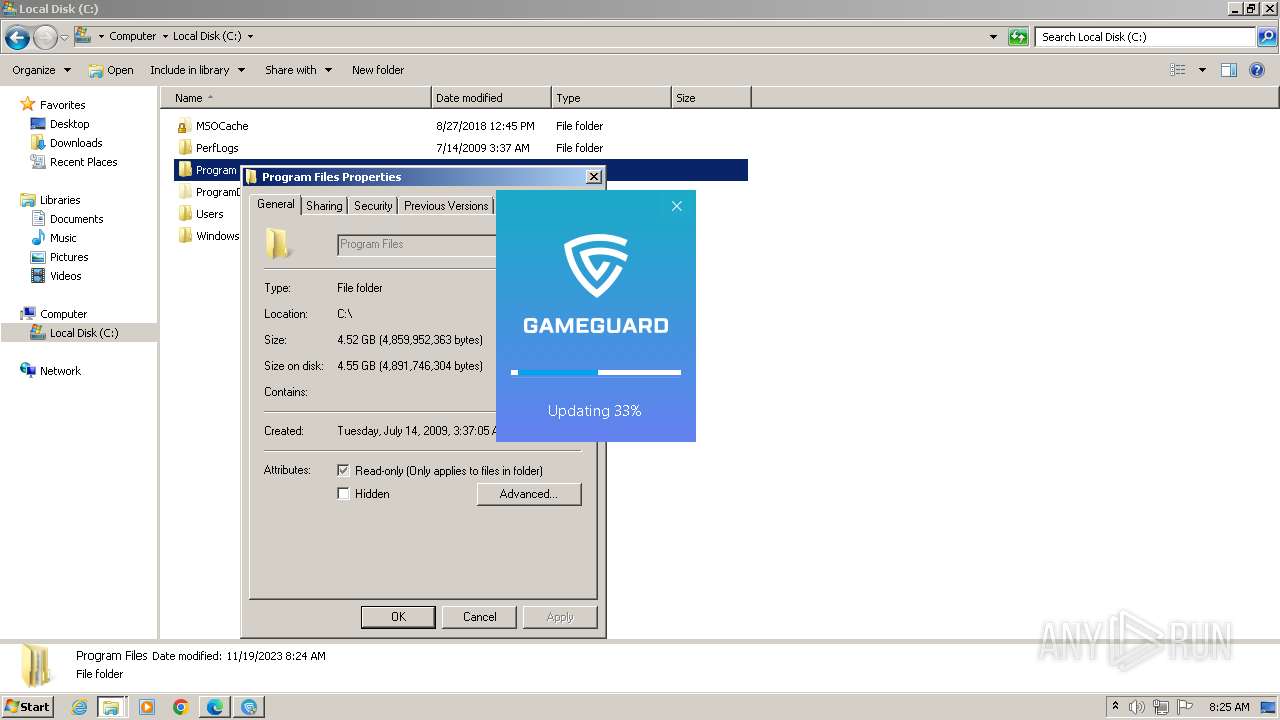
Task: Open the Organize dropdown menu
Action: [x=42, y=70]
